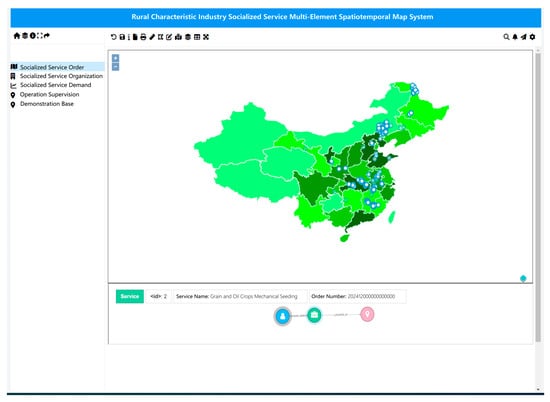550x402 pixels.
Task: Zoom in the map with plus button
Action: [x=115, y=58]
